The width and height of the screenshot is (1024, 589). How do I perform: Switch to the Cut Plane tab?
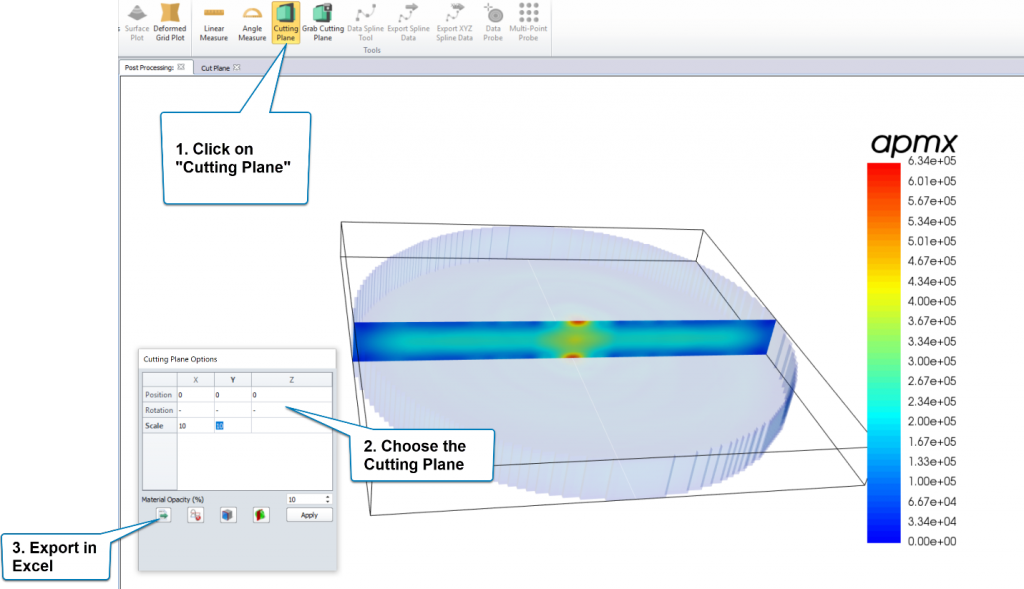(x=215, y=68)
